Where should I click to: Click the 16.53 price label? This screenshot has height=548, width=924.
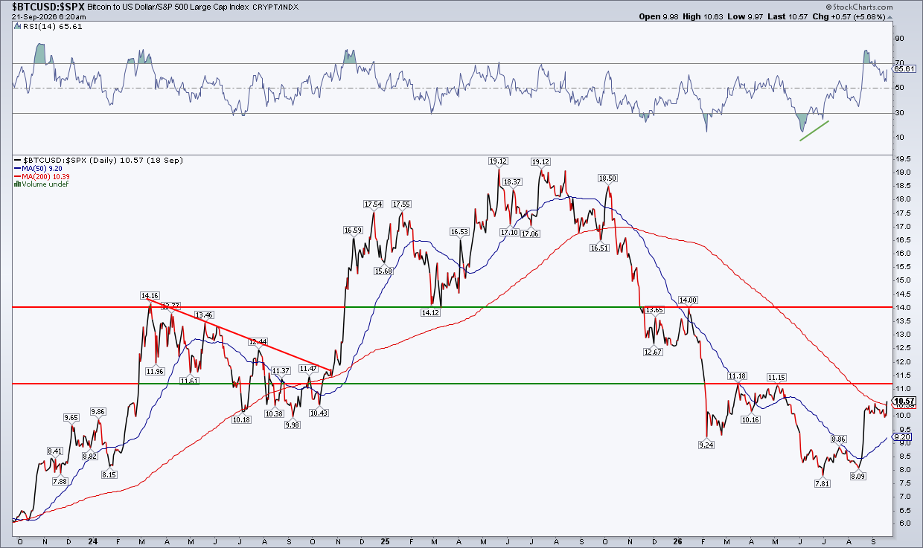459,232
